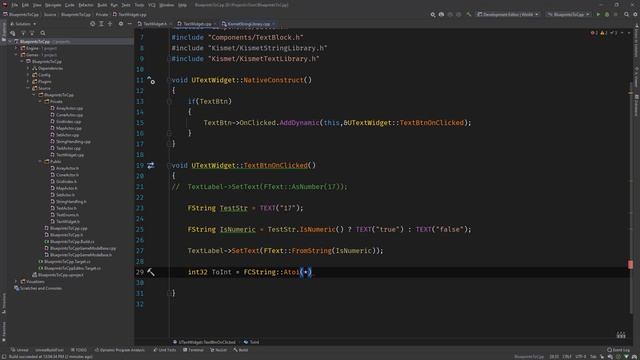Collapse the NativeConstruct function fold marker

(x=169, y=80)
